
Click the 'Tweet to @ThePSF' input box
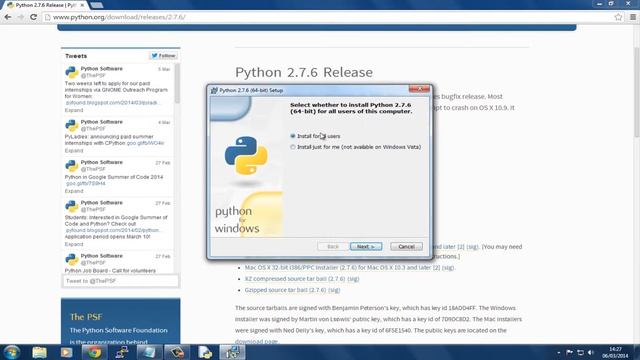[120, 281]
